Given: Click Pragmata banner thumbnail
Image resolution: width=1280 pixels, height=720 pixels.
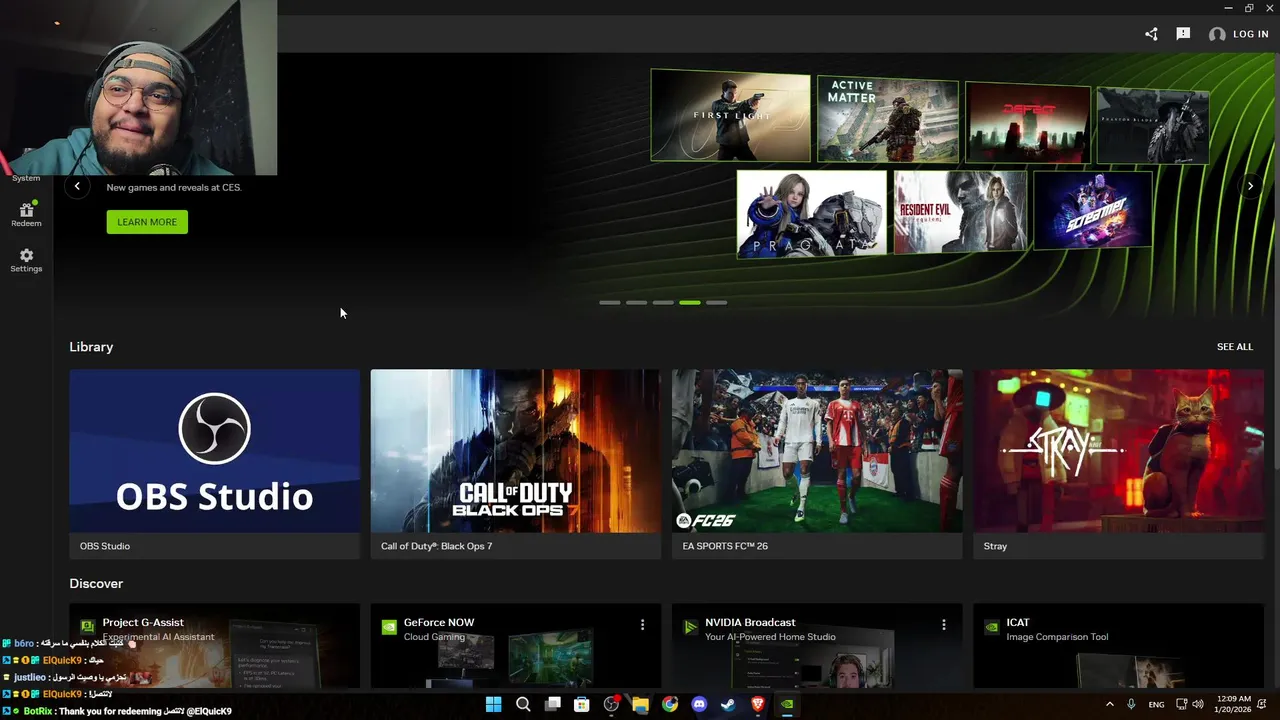Looking at the screenshot, I should [x=812, y=214].
